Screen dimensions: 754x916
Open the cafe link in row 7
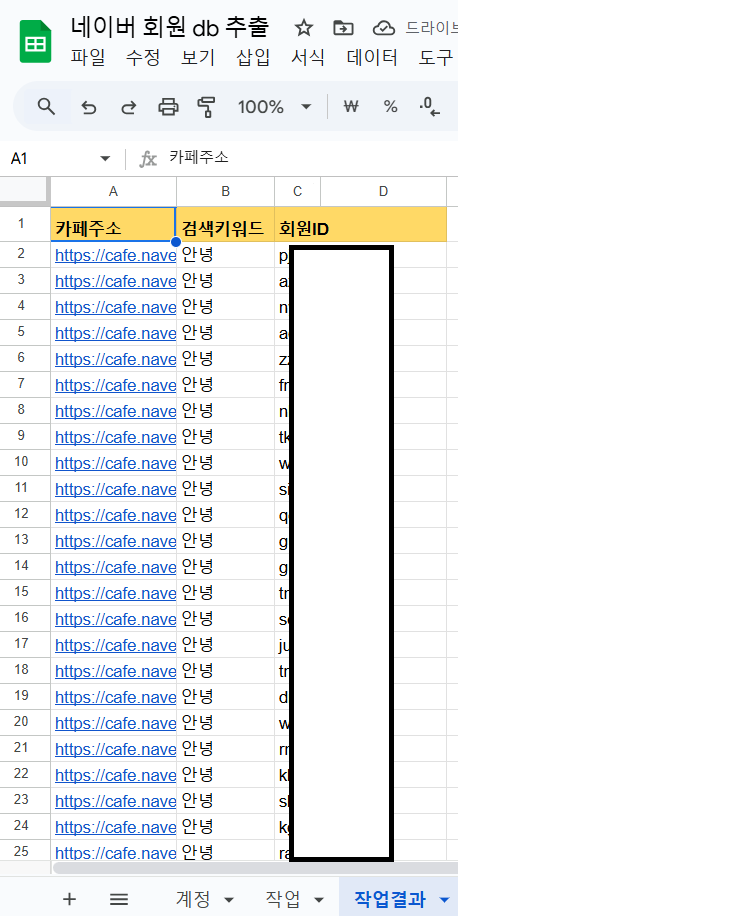[116, 385]
